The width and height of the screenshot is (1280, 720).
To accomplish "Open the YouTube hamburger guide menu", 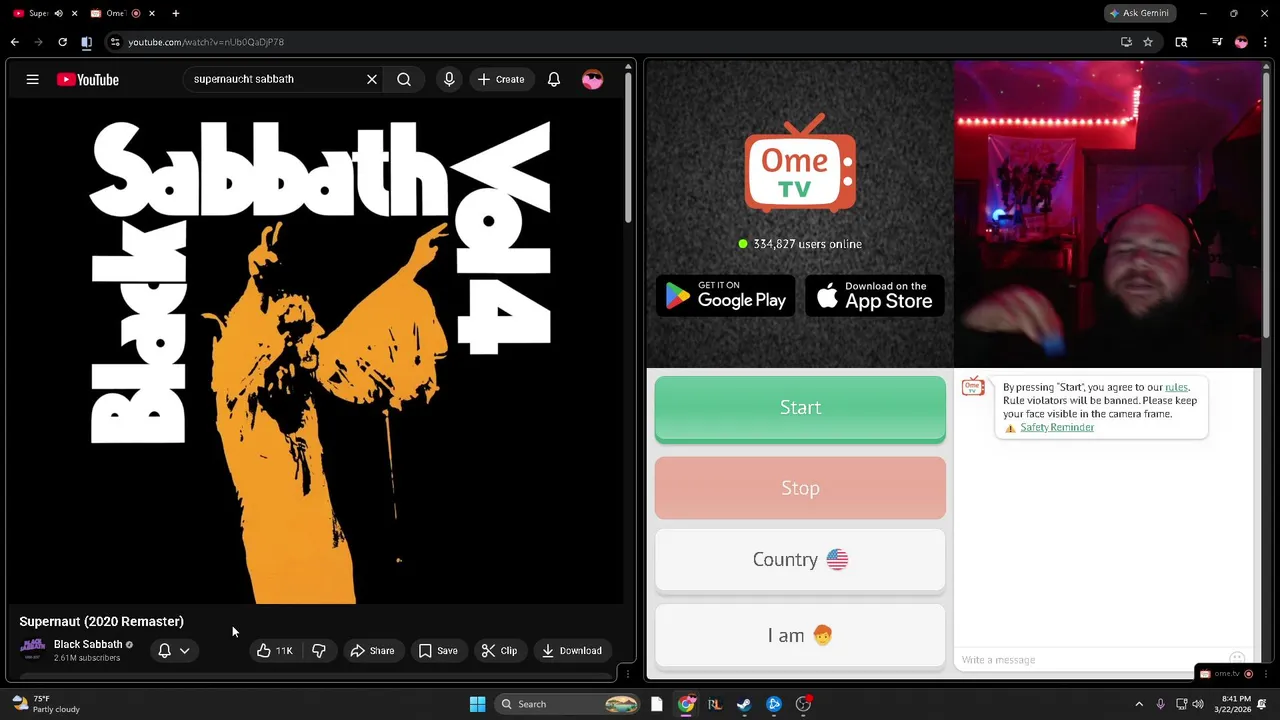I will tap(32, 79).
